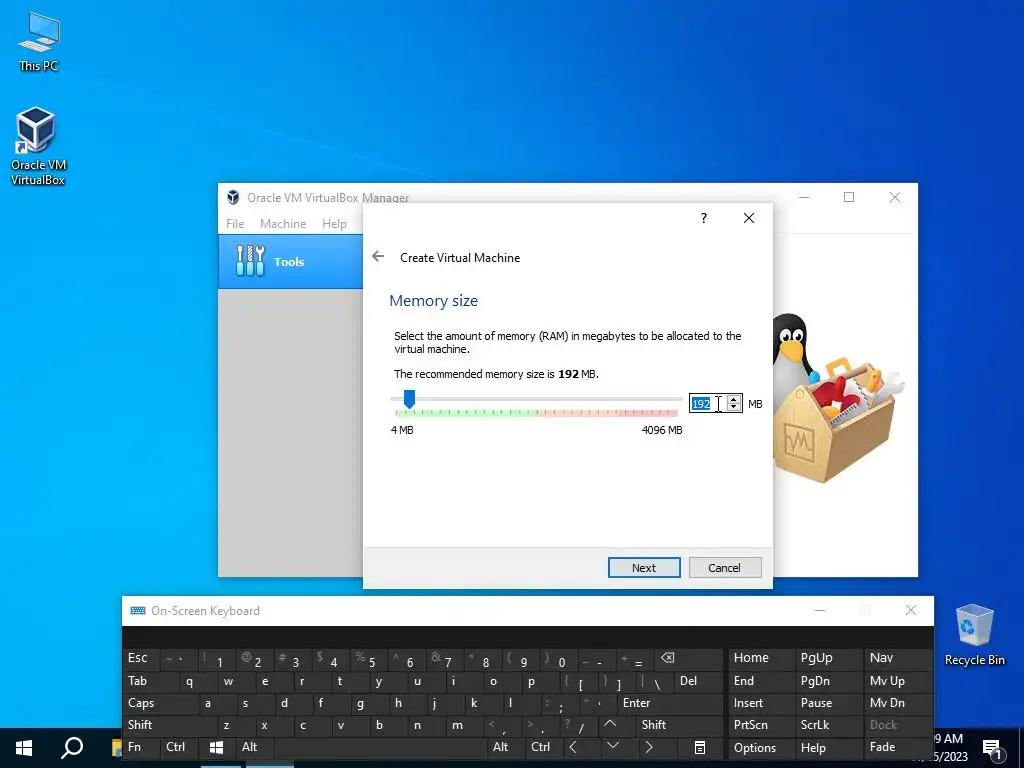Viewport: 1024px width, 768px height.
Task: Close the Create Virtual Machine dialog
Action: tap(749, 218)
